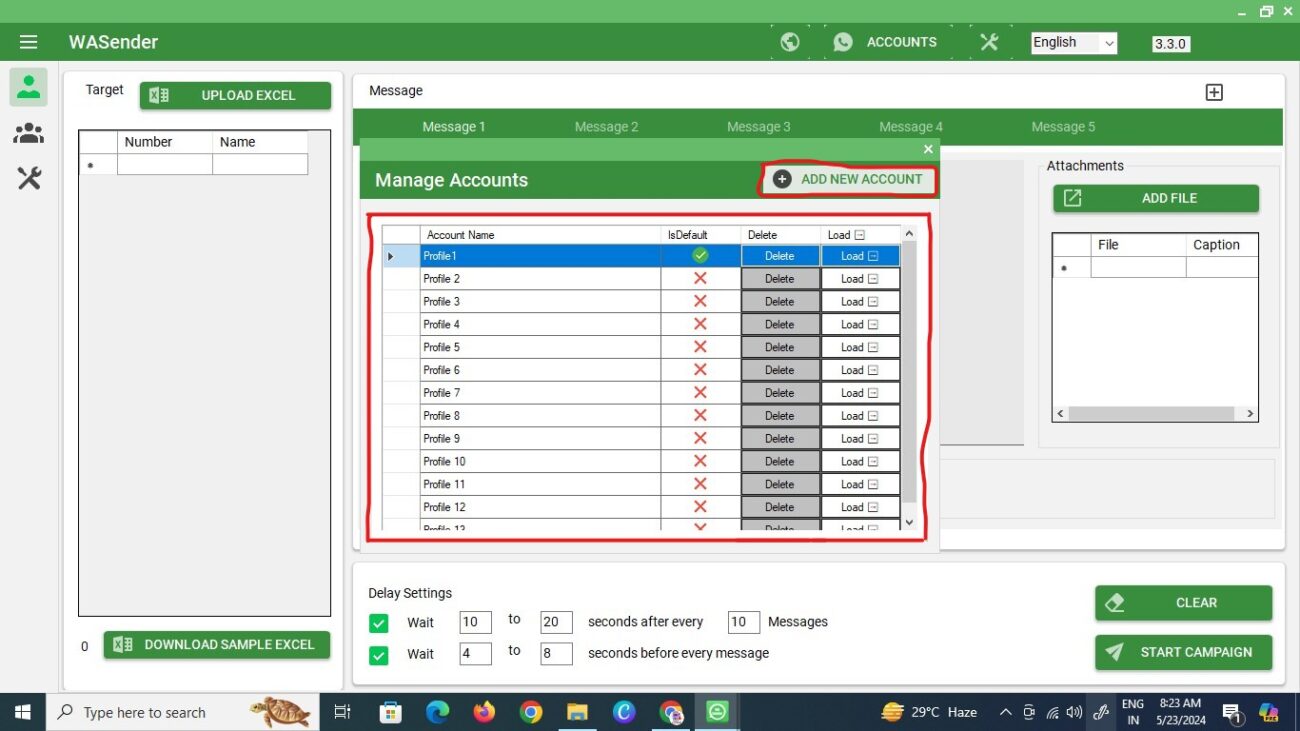
Task: Open the tools sidebar icon
Action: point(29,179)
